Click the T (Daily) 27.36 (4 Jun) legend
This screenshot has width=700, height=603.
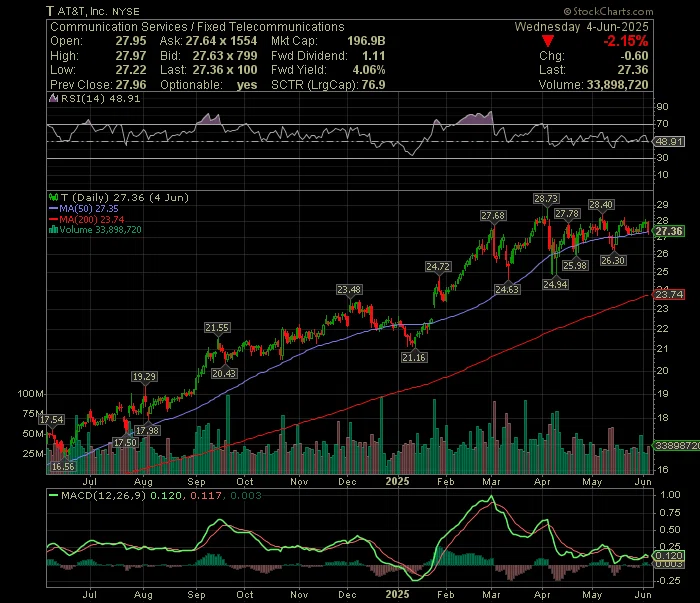125,197
